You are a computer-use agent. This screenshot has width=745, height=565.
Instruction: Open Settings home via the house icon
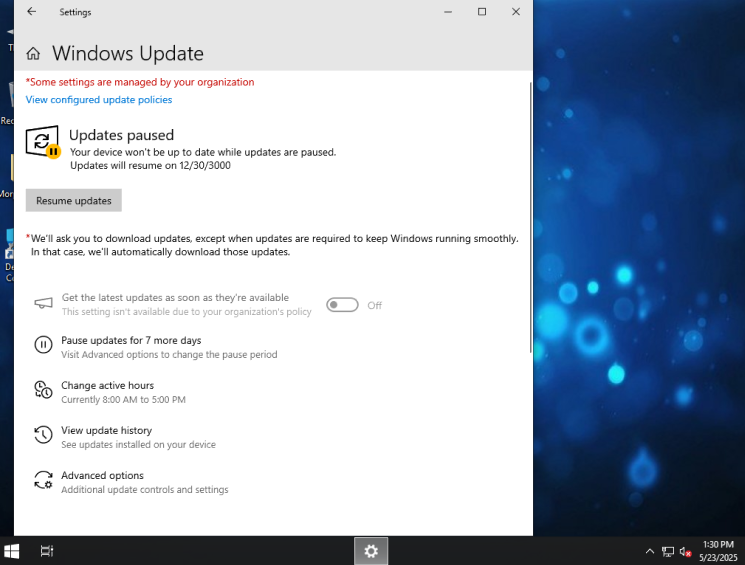point(33,54)
